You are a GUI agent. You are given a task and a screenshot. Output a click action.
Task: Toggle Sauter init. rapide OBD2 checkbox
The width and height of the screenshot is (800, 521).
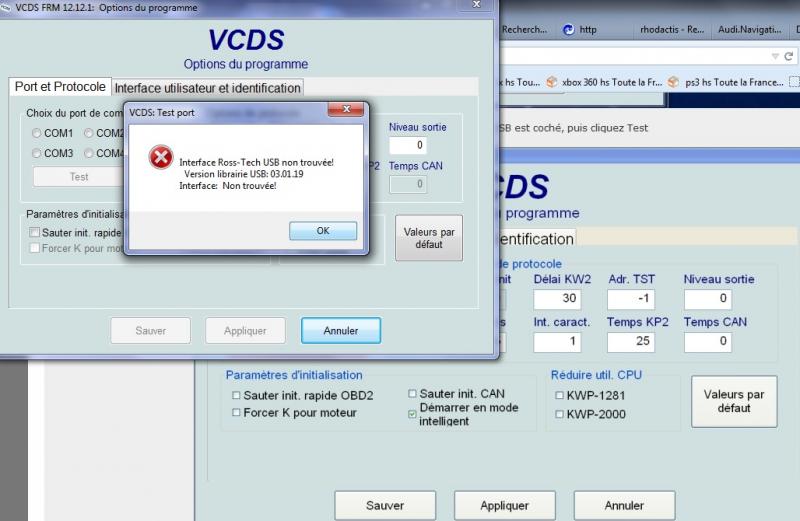236,395
